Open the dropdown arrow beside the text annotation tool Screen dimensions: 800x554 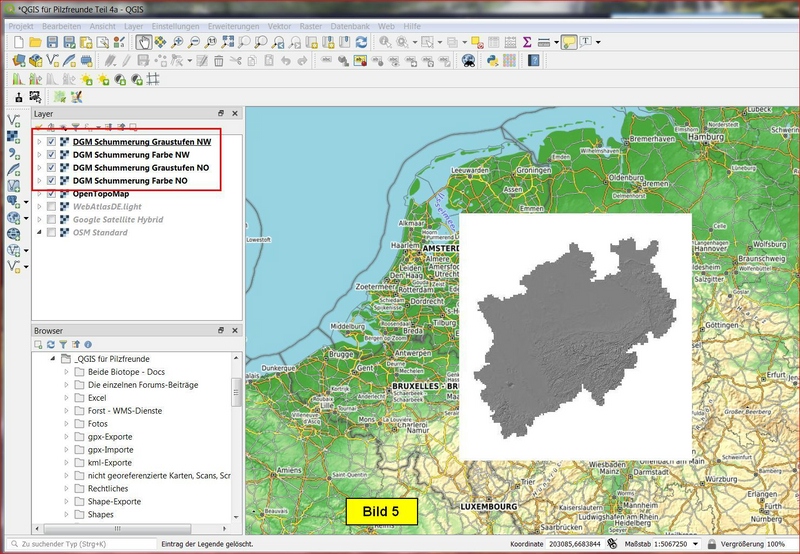point(598,42)
